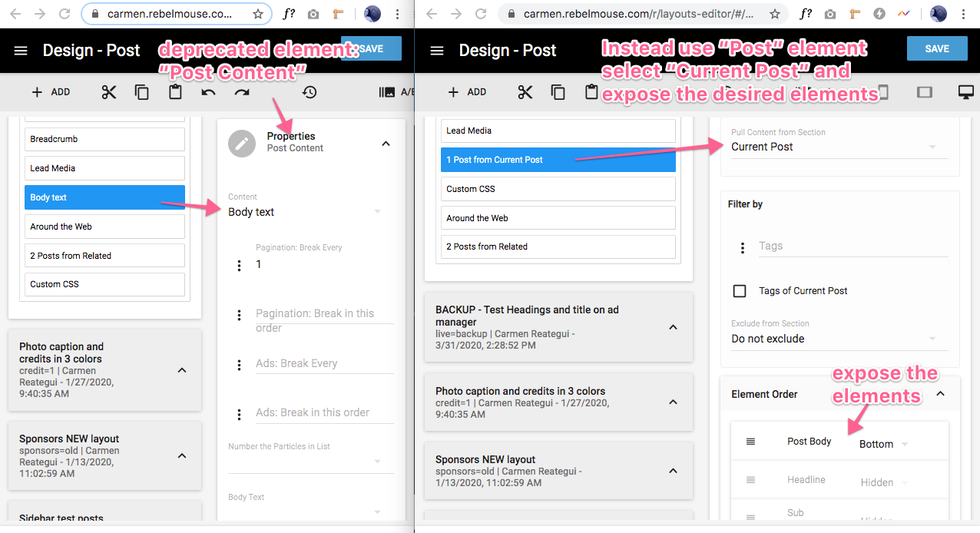Click the copy icon in right toolbar
The height and width of the screenshot is (533, 980).
pos(558,92)
